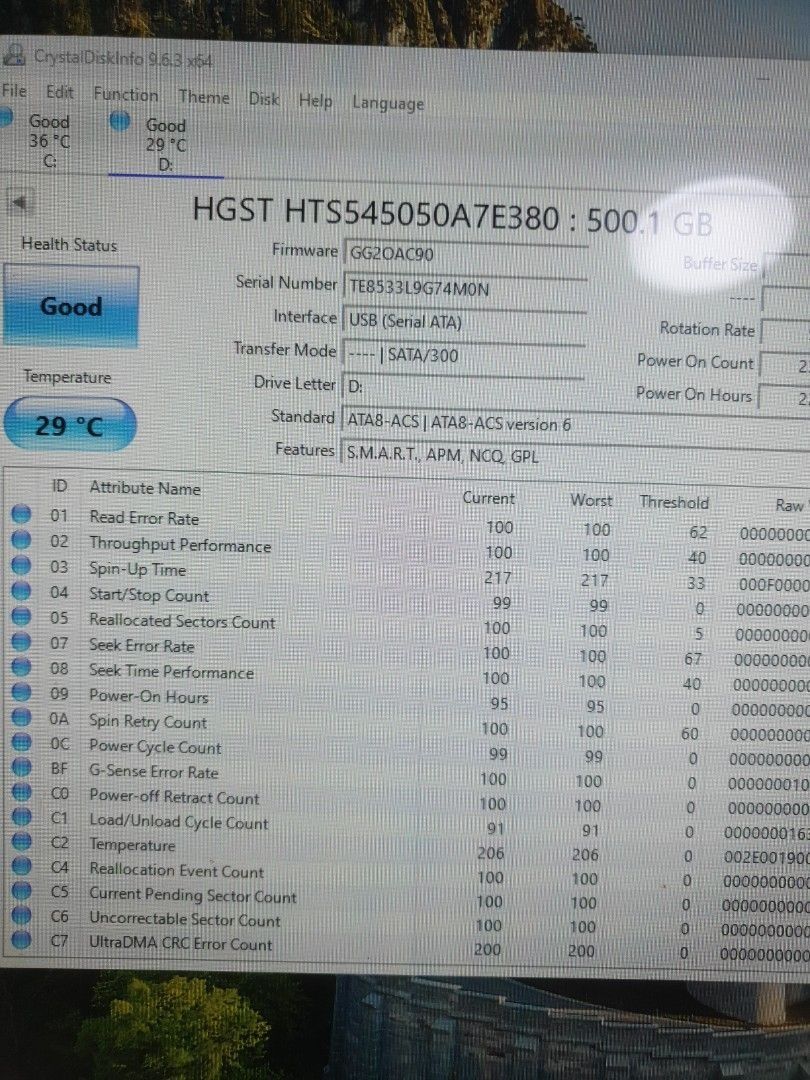The height and width of the screenshot is (1080, 810).
Task: Select the Read Error Rate attribute name
Action: pyautogui.click(x=144, y=518)
